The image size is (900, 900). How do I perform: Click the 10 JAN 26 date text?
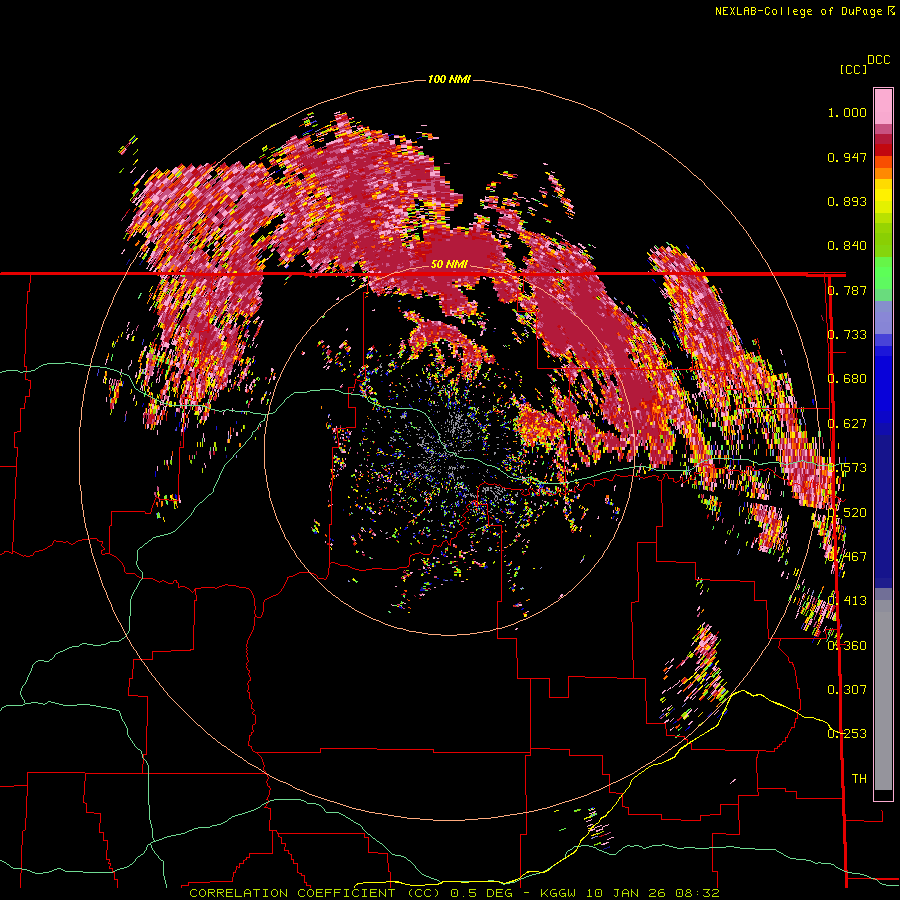(x=625, y=893)
